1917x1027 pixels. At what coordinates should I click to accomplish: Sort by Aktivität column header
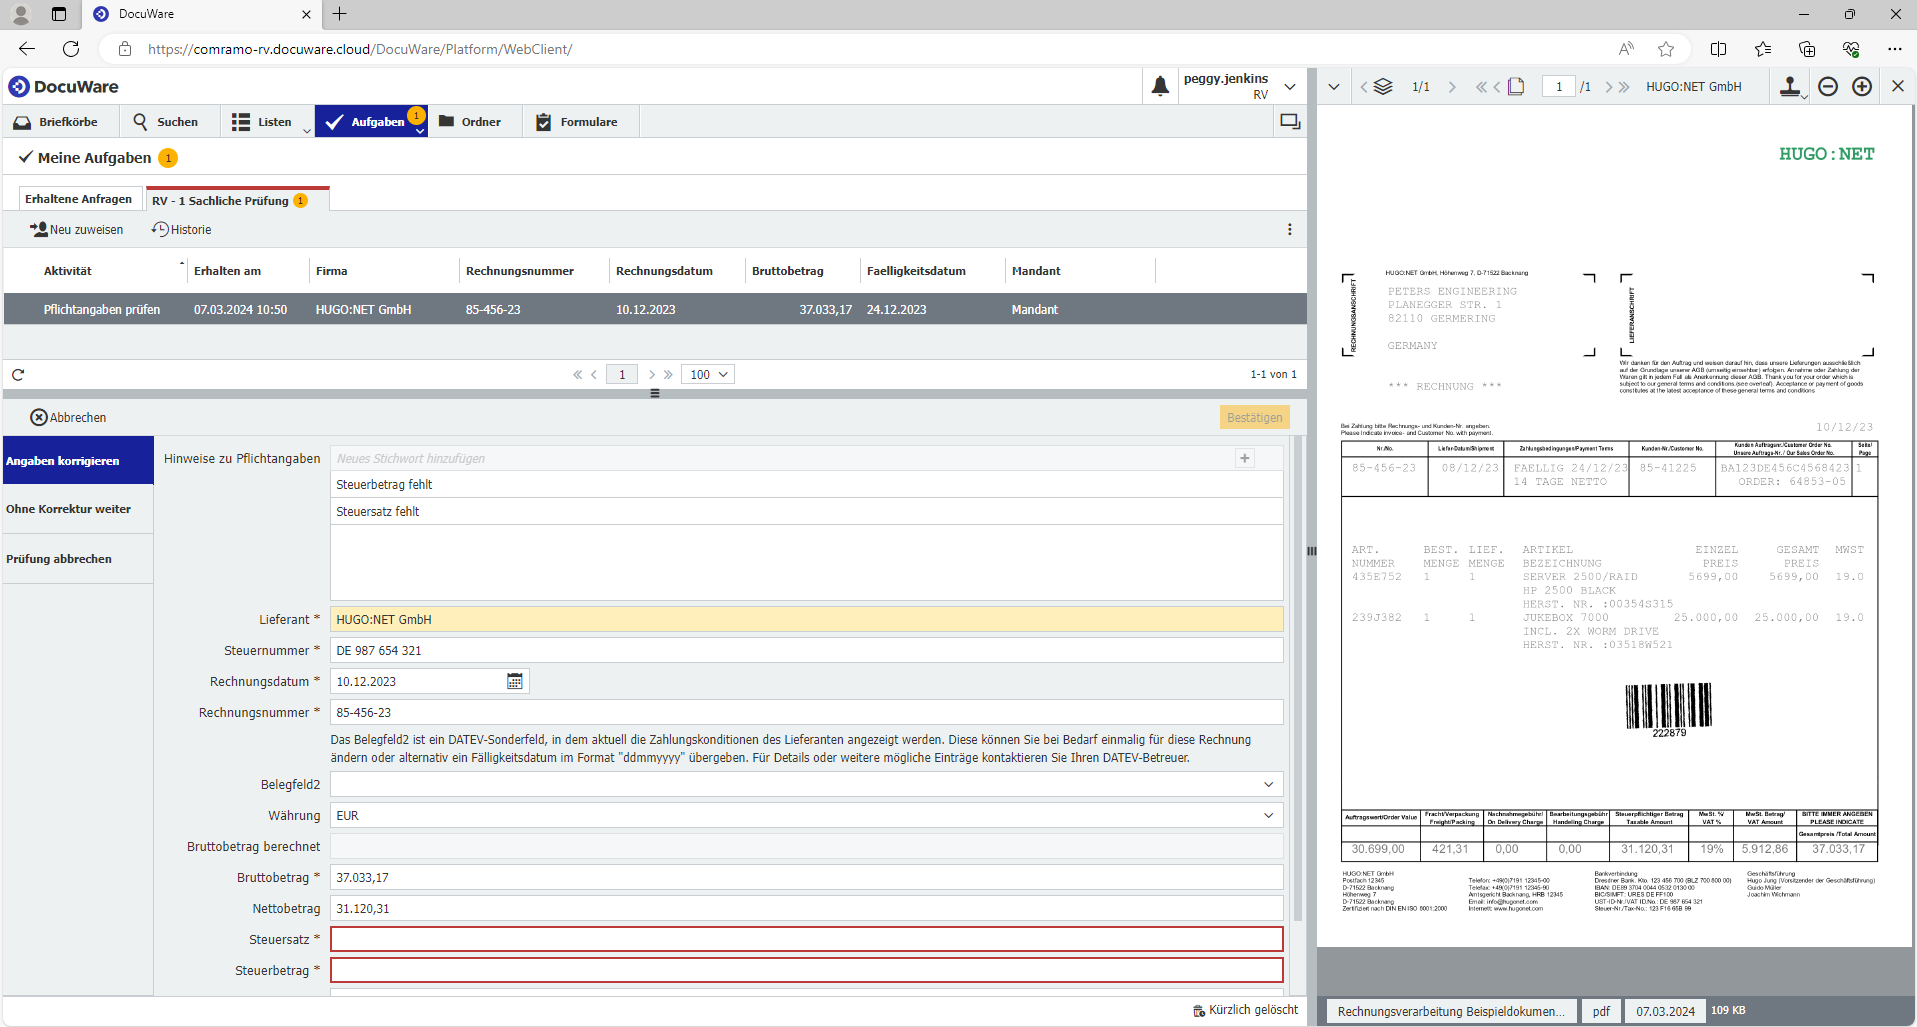67,271
